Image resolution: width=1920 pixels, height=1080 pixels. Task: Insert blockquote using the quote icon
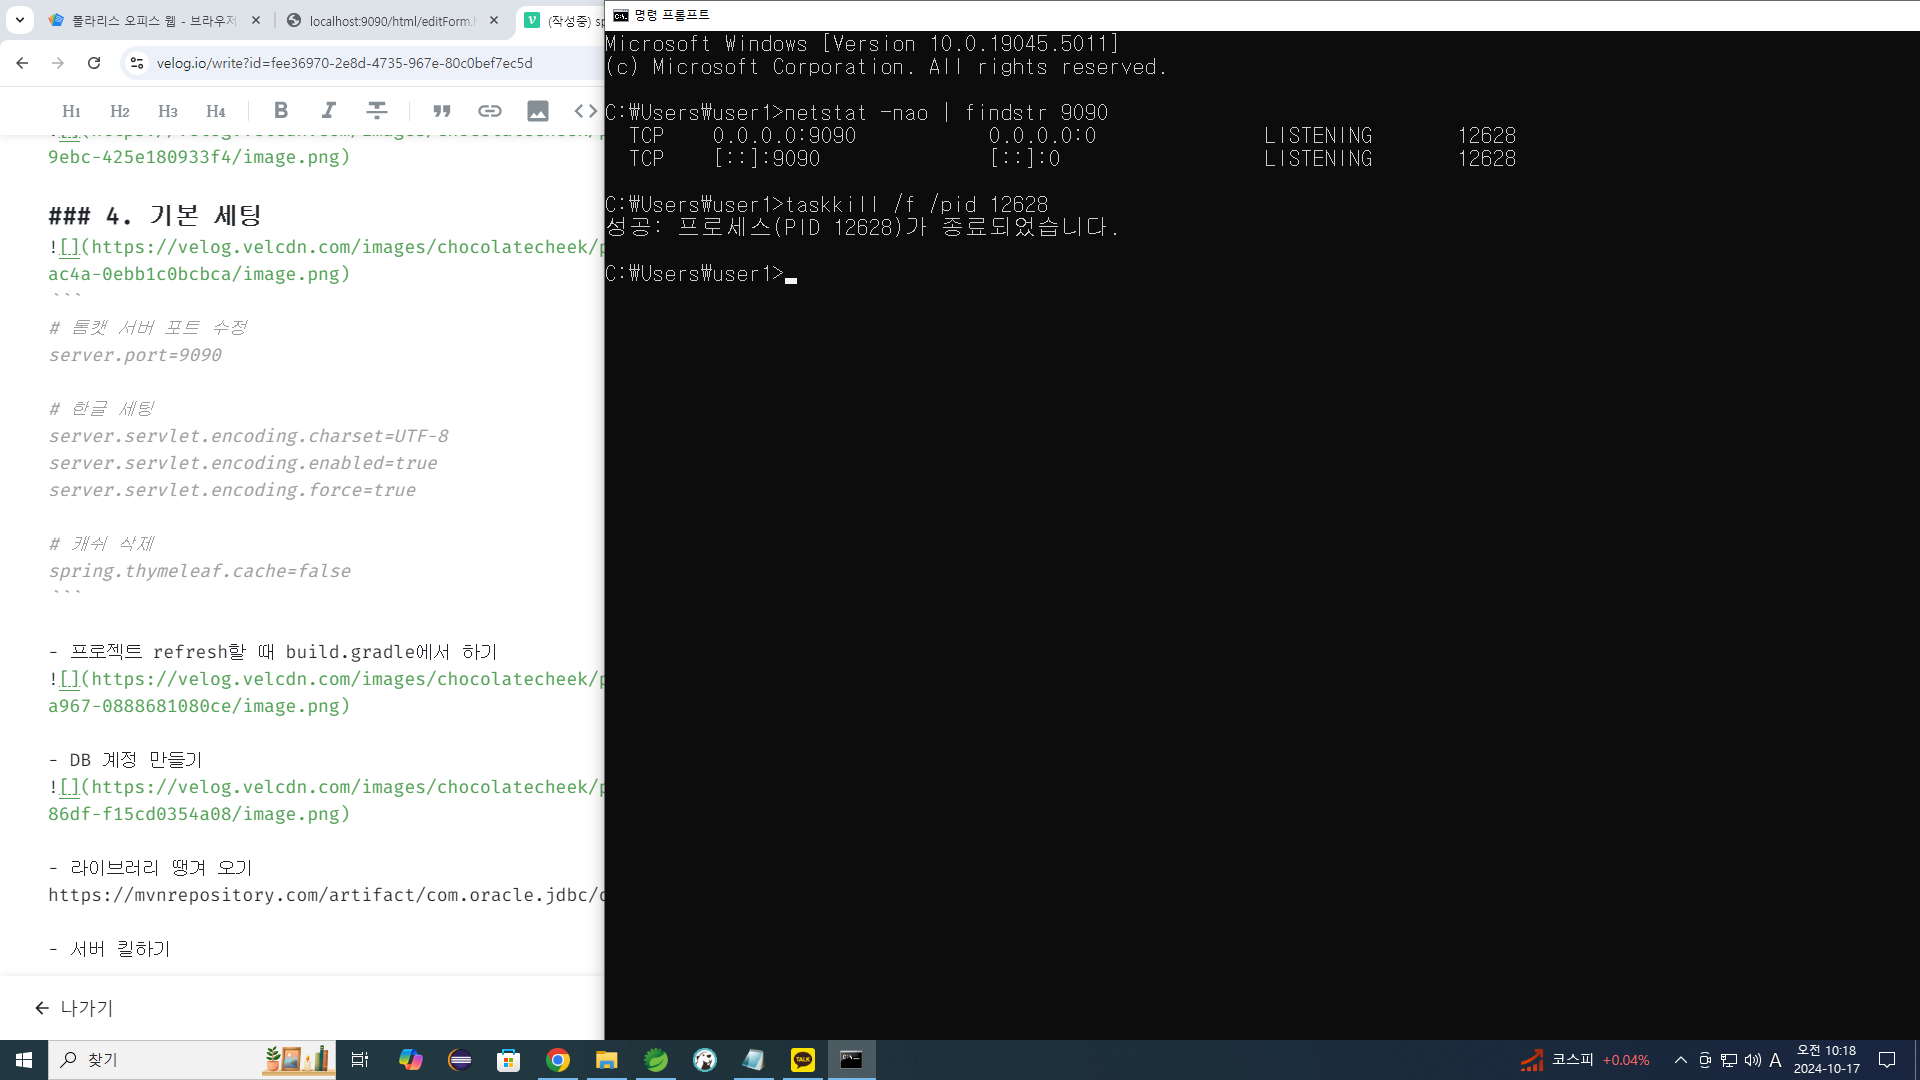tap(441, 111)
